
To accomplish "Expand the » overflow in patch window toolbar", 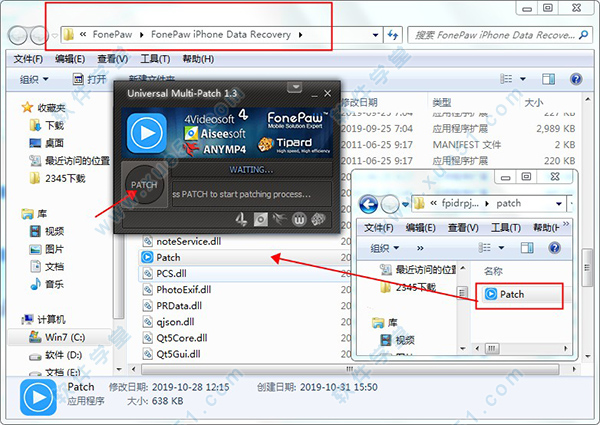I will pos(420,248).
